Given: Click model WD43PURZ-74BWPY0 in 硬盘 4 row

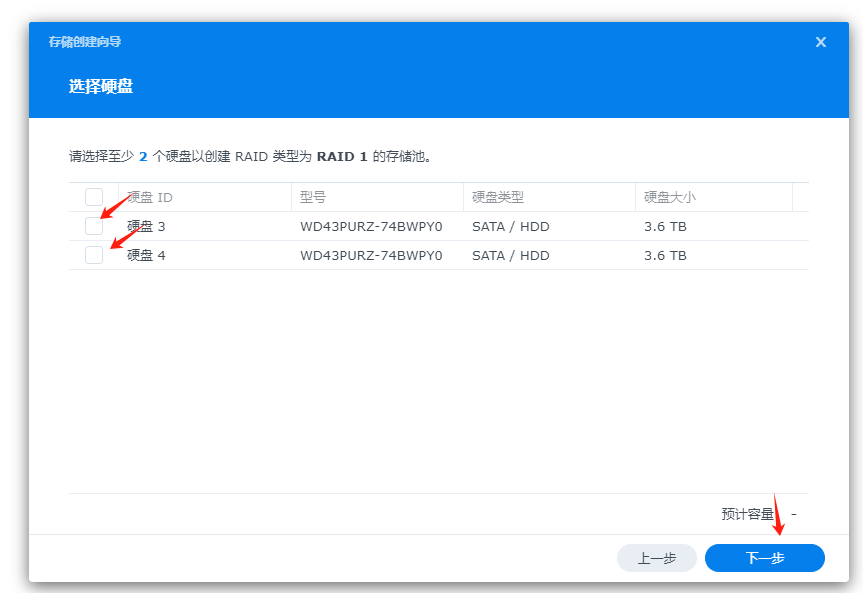Looking at the screenshot, I should pos(371,255).
